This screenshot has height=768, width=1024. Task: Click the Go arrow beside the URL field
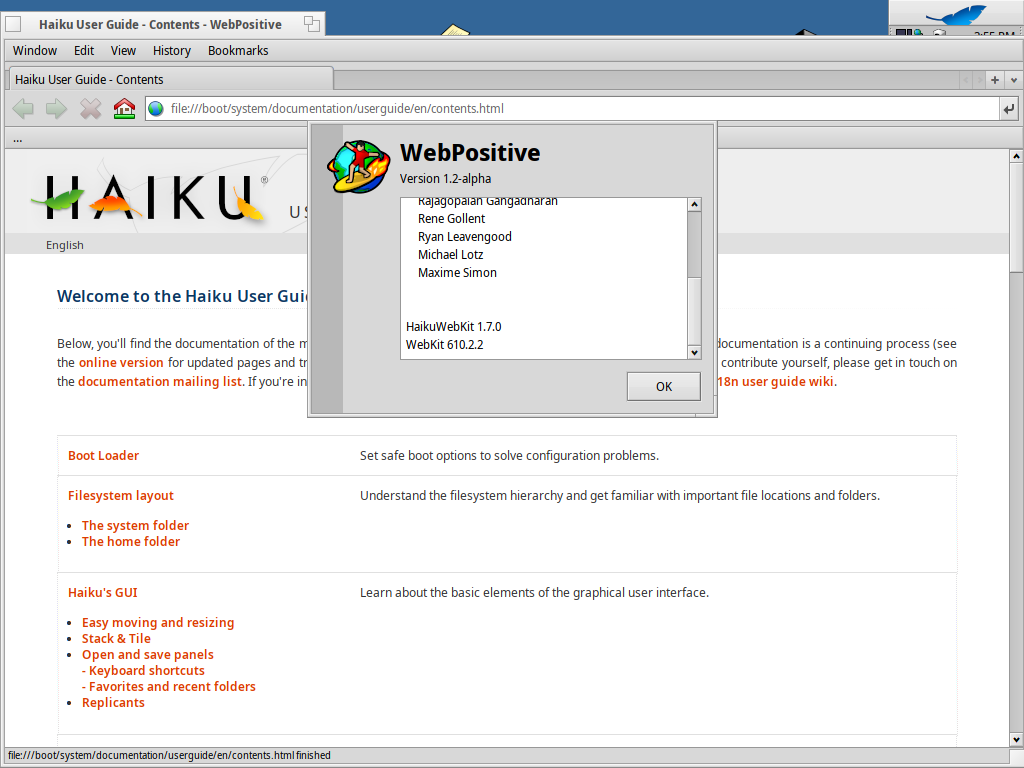point(1008,108)
